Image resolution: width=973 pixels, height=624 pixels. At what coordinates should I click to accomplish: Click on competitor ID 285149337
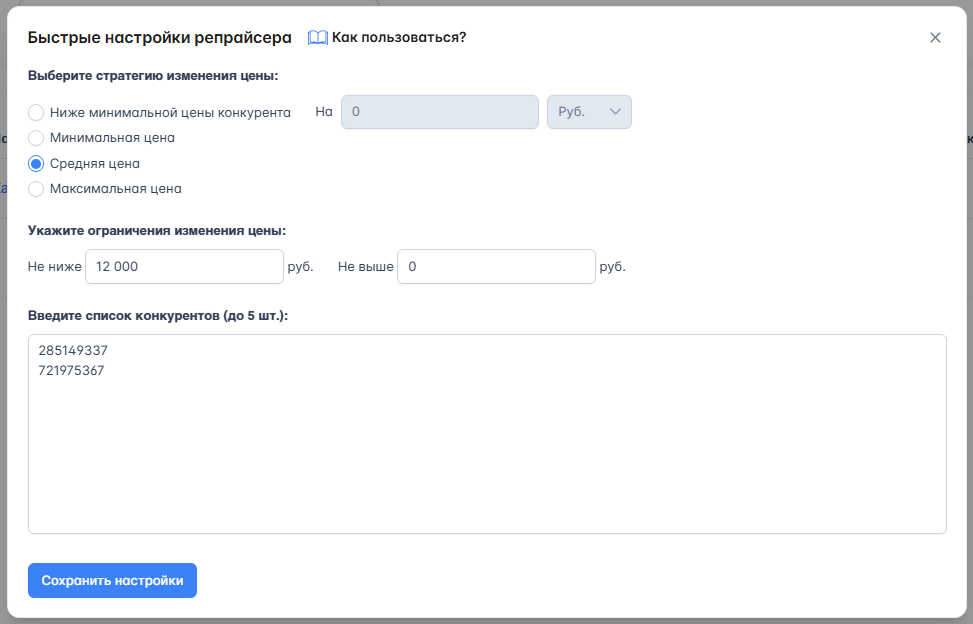(73, 351)
